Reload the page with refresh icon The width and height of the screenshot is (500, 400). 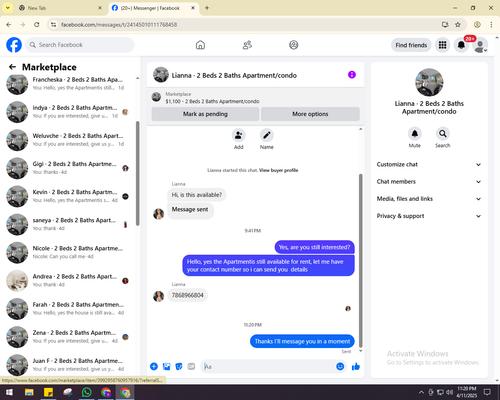(x=37, y=24)
